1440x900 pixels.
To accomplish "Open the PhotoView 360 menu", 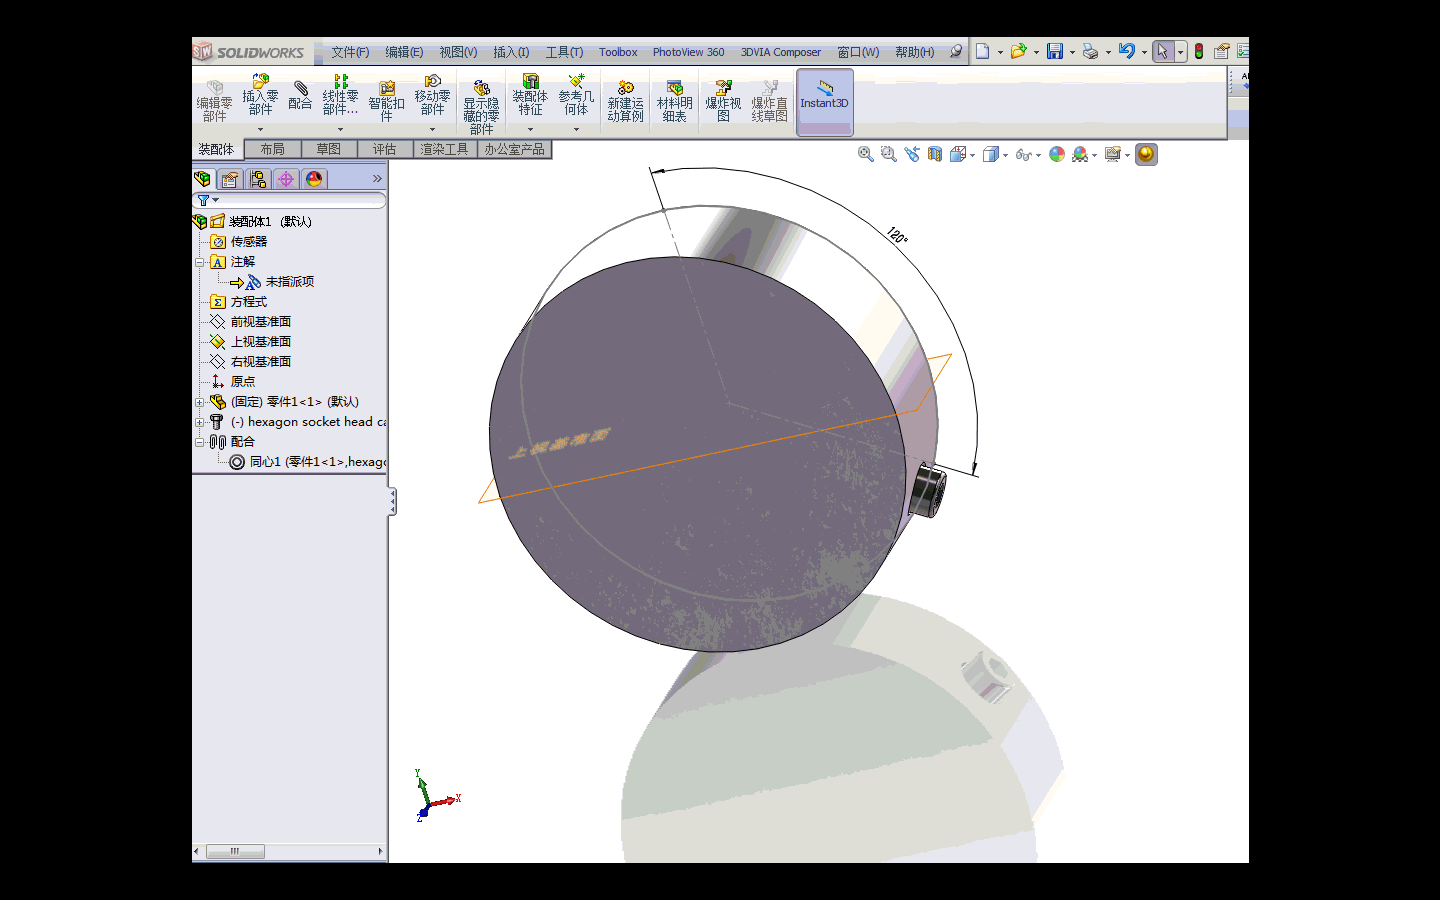I will point(688,52).
